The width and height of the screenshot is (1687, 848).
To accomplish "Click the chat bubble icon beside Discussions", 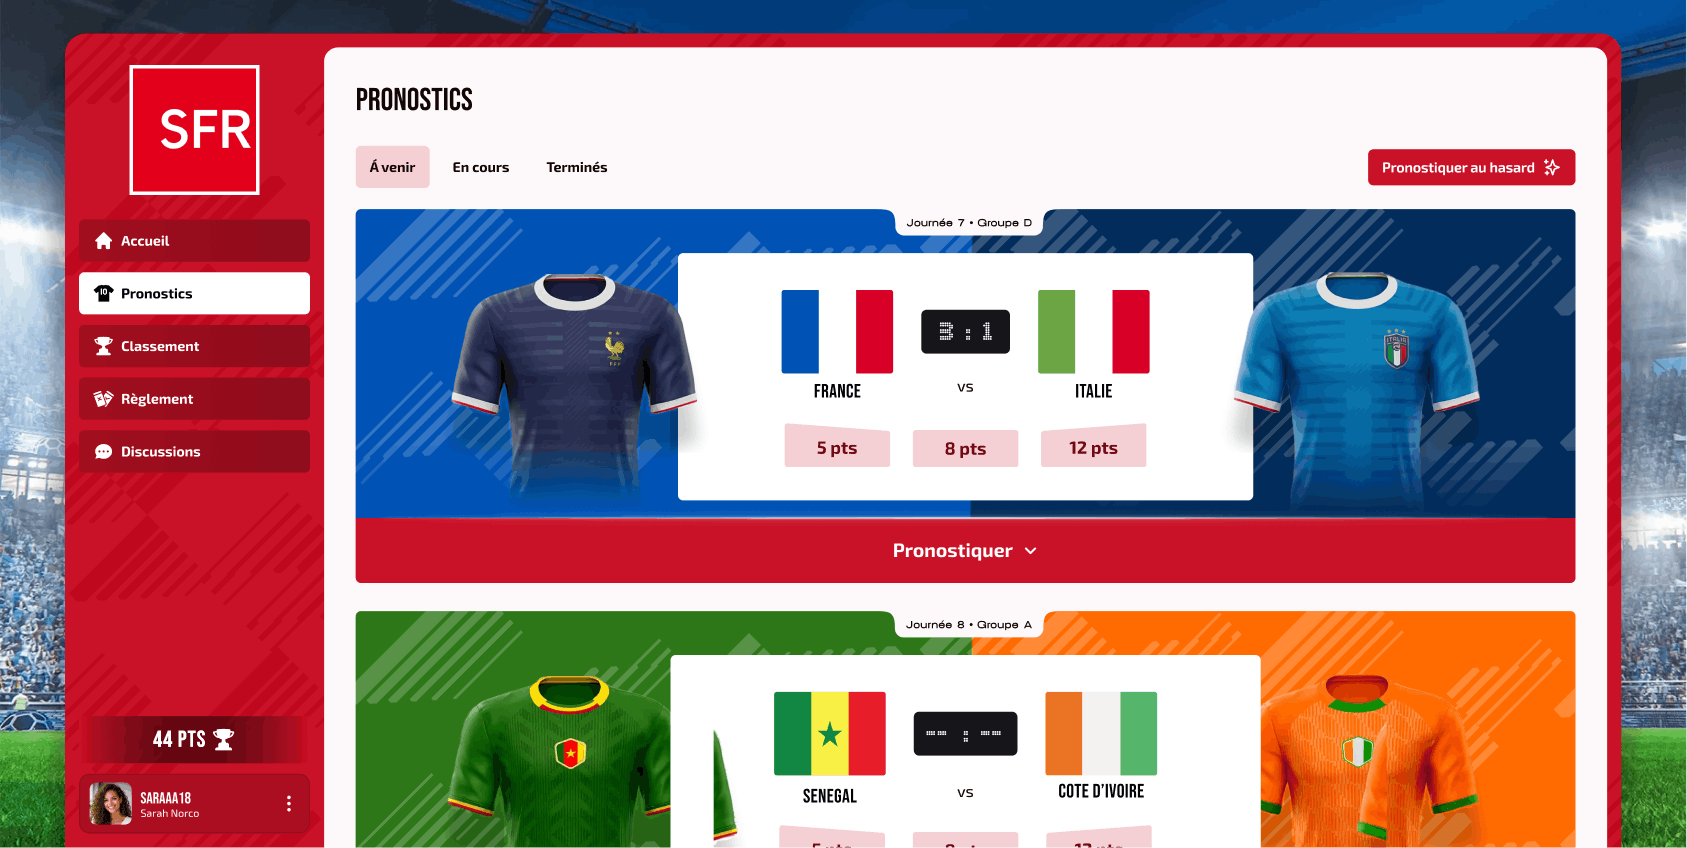I will [x=103, y=452].
